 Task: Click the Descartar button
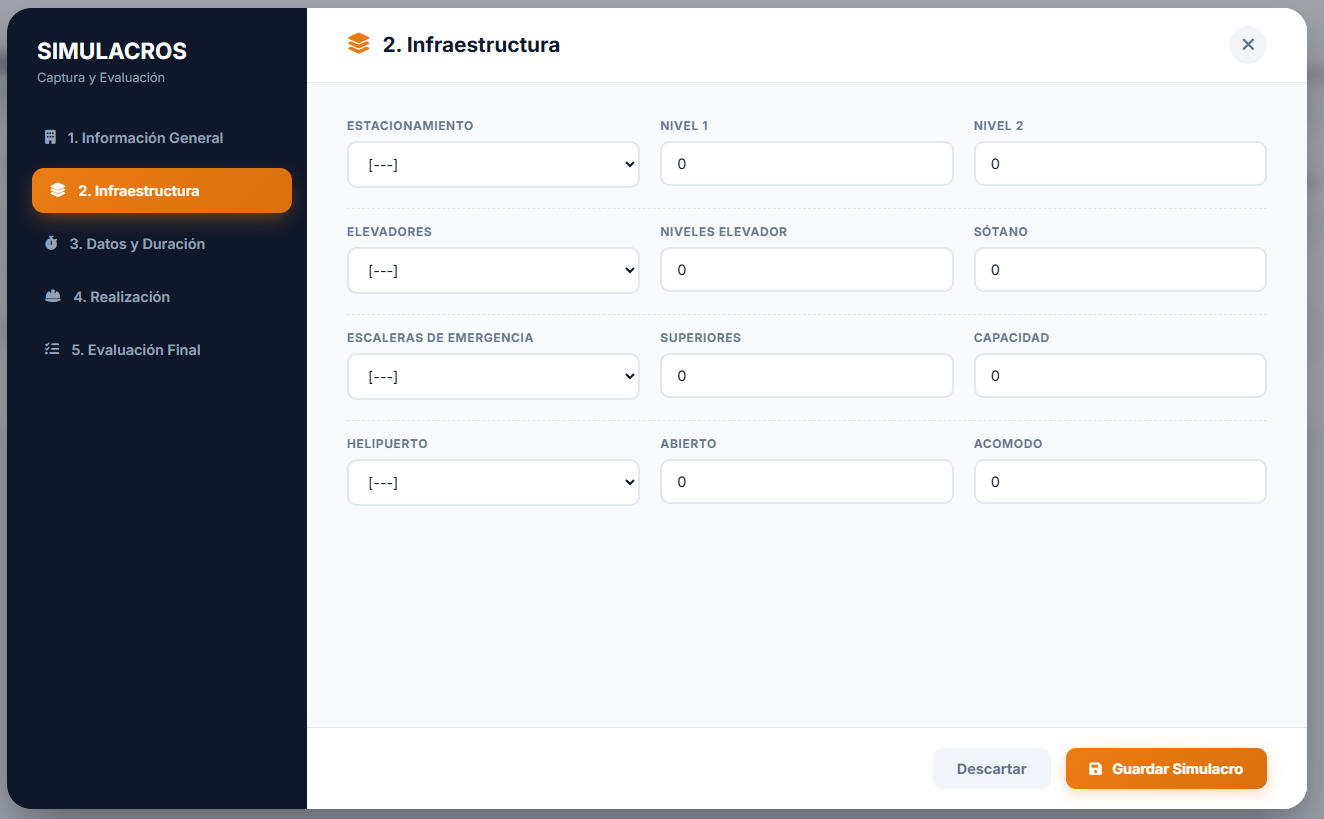click(992, 769)
